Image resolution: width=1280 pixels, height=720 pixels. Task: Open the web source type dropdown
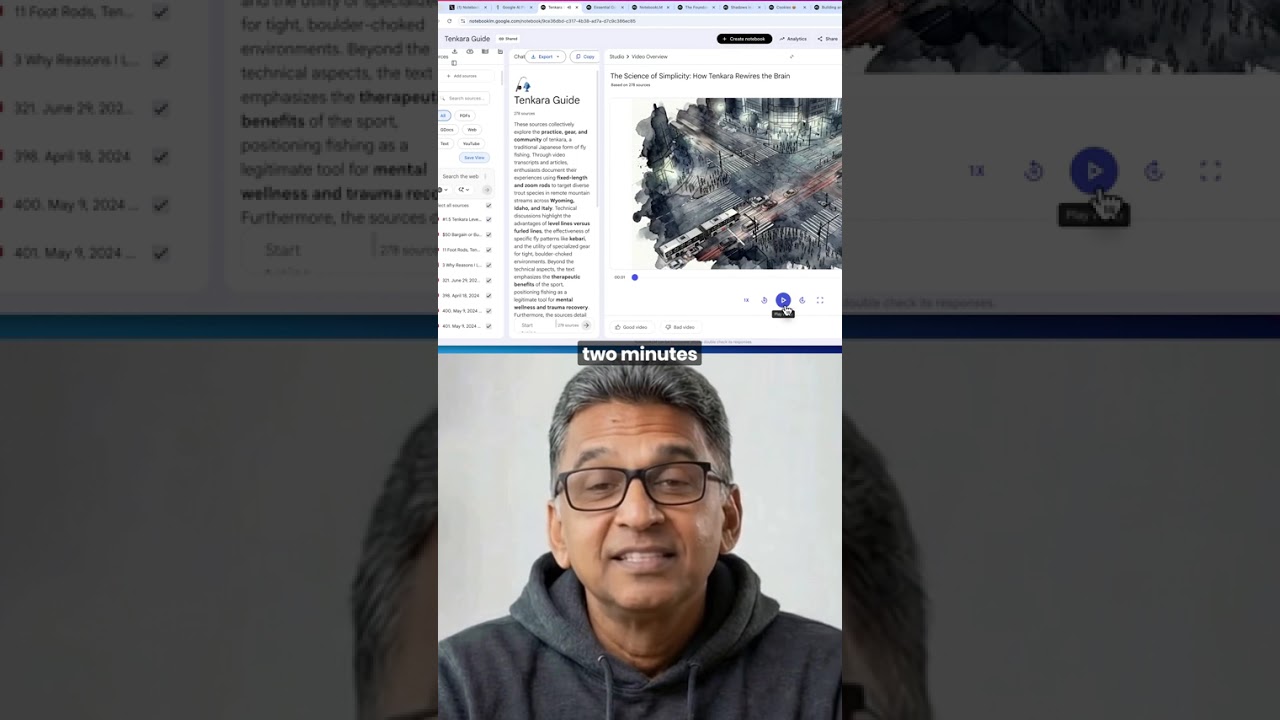pyautogui.click(x=444, y=189)
